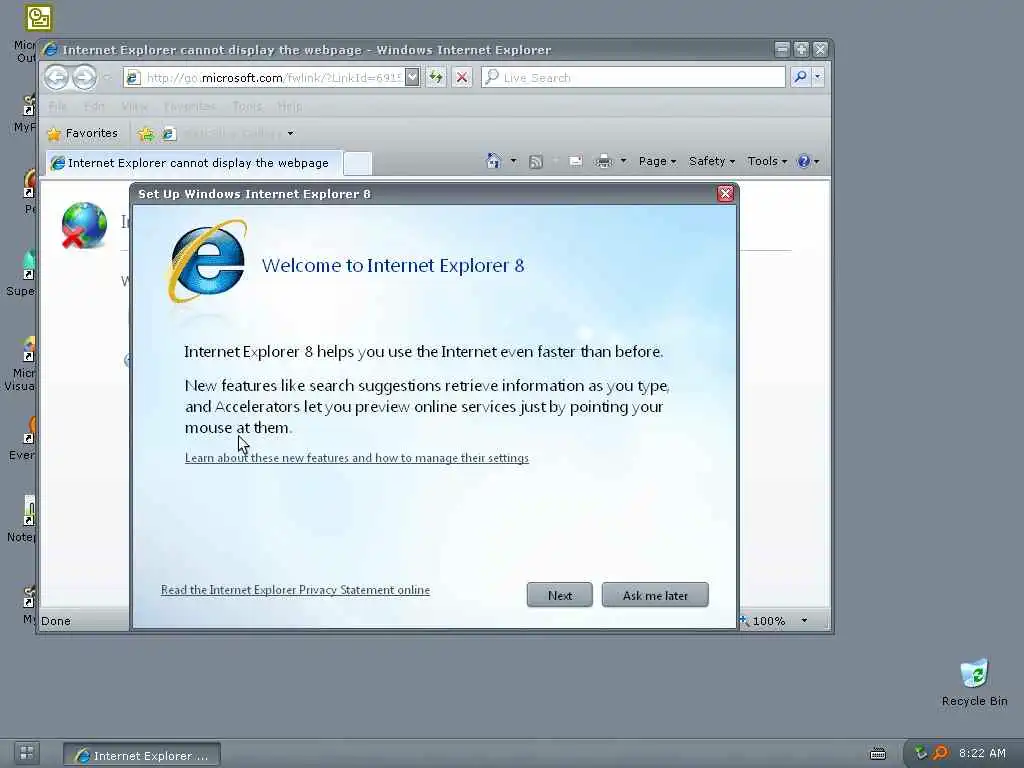Click the Print icon
This screenshot has height=768, width=1024.
pos(603,161)
